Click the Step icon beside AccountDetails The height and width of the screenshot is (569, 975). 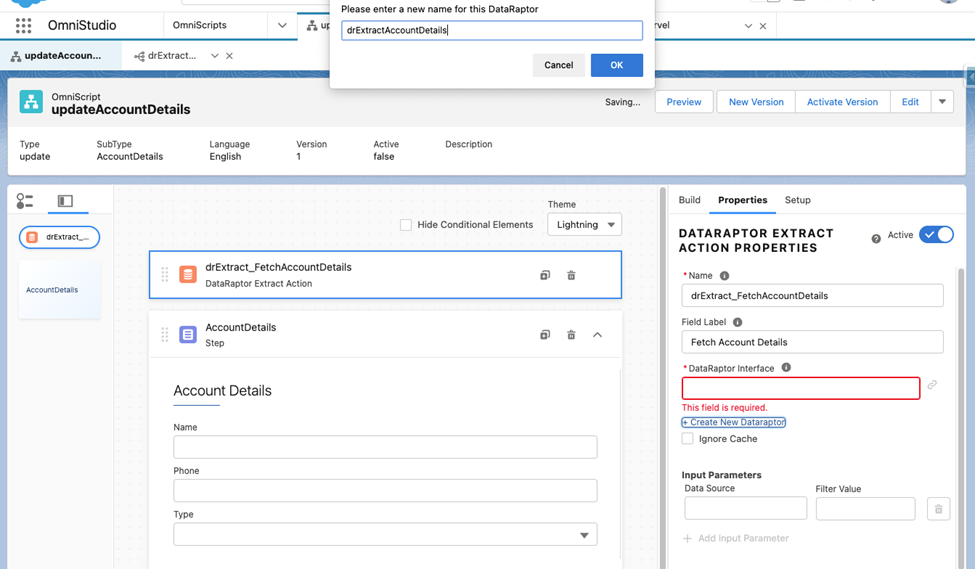click(x=188, y=335)
